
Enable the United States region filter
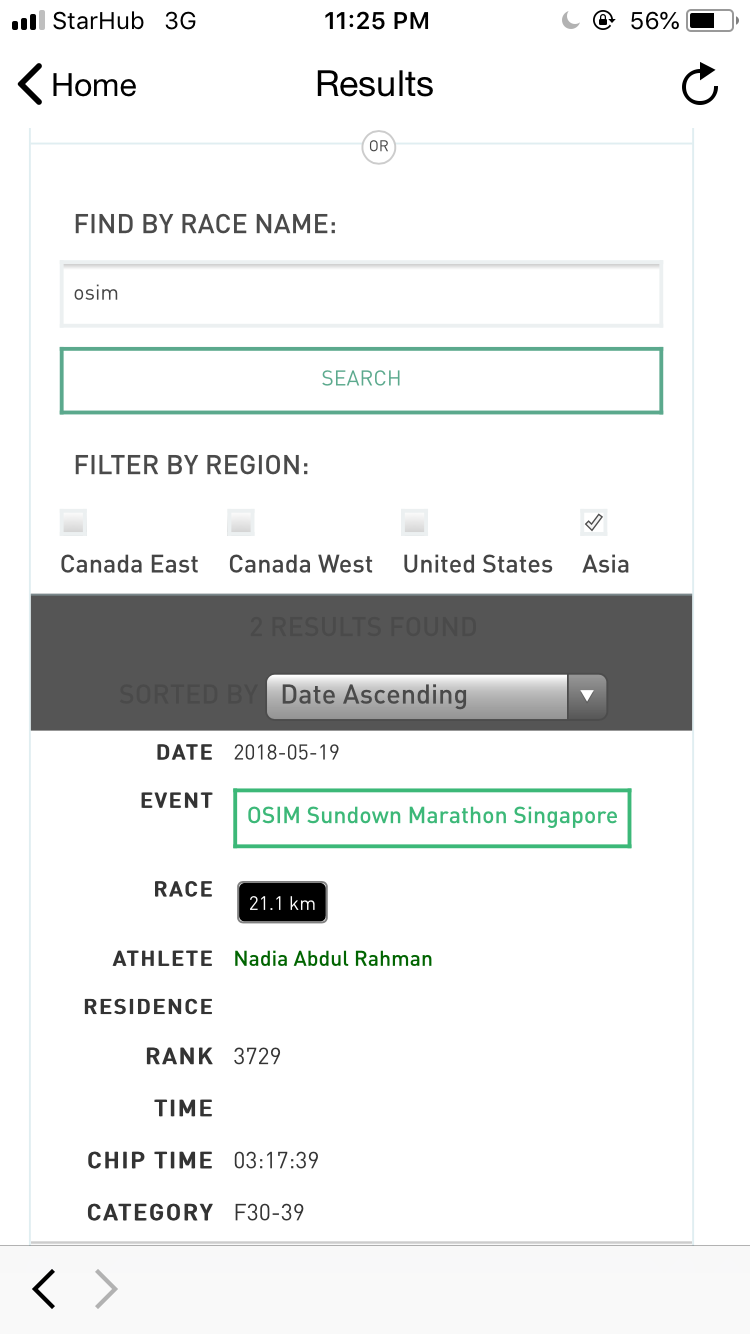coord(415,522)
